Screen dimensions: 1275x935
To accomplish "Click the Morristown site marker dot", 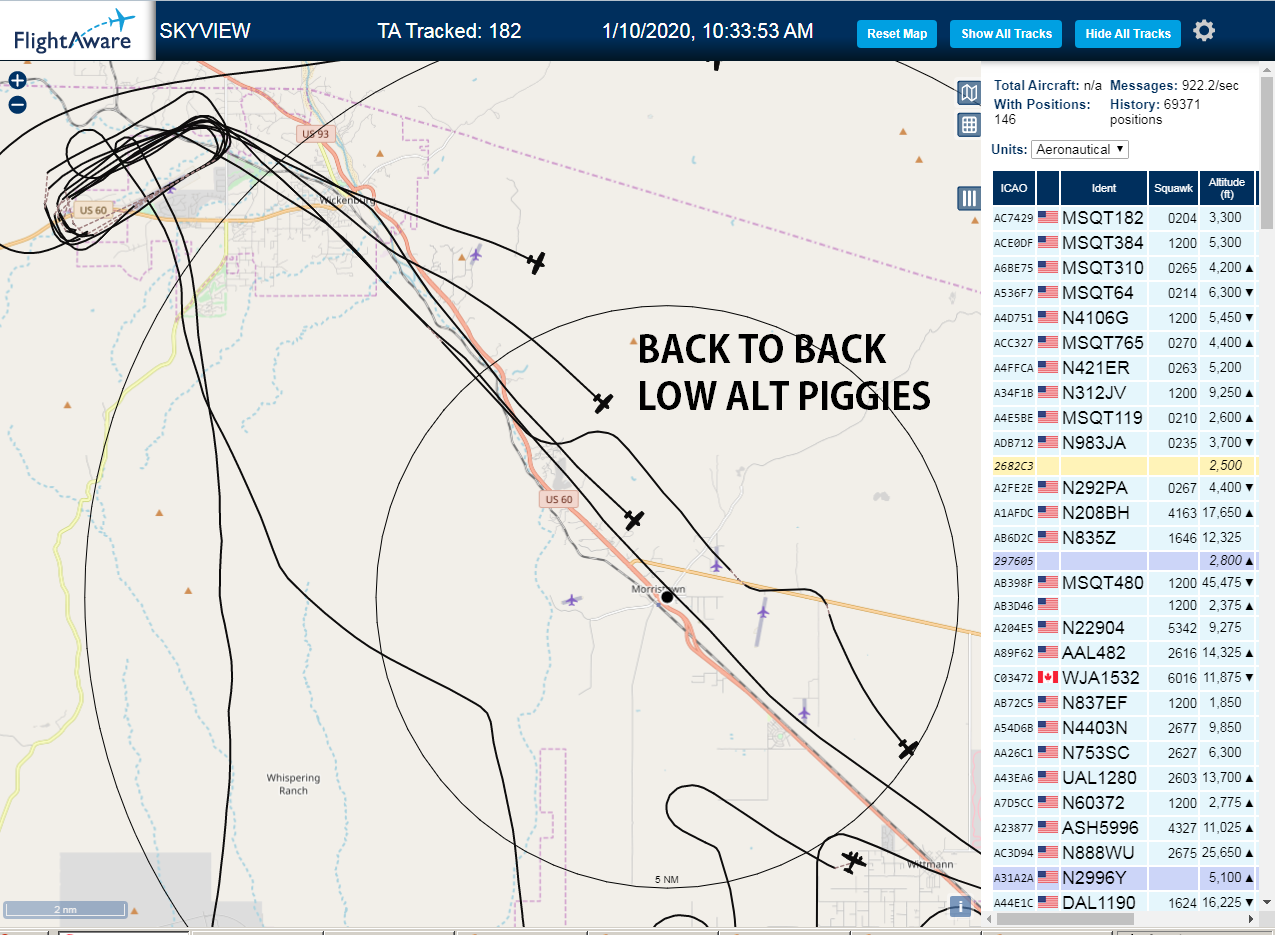I will 668,597.
